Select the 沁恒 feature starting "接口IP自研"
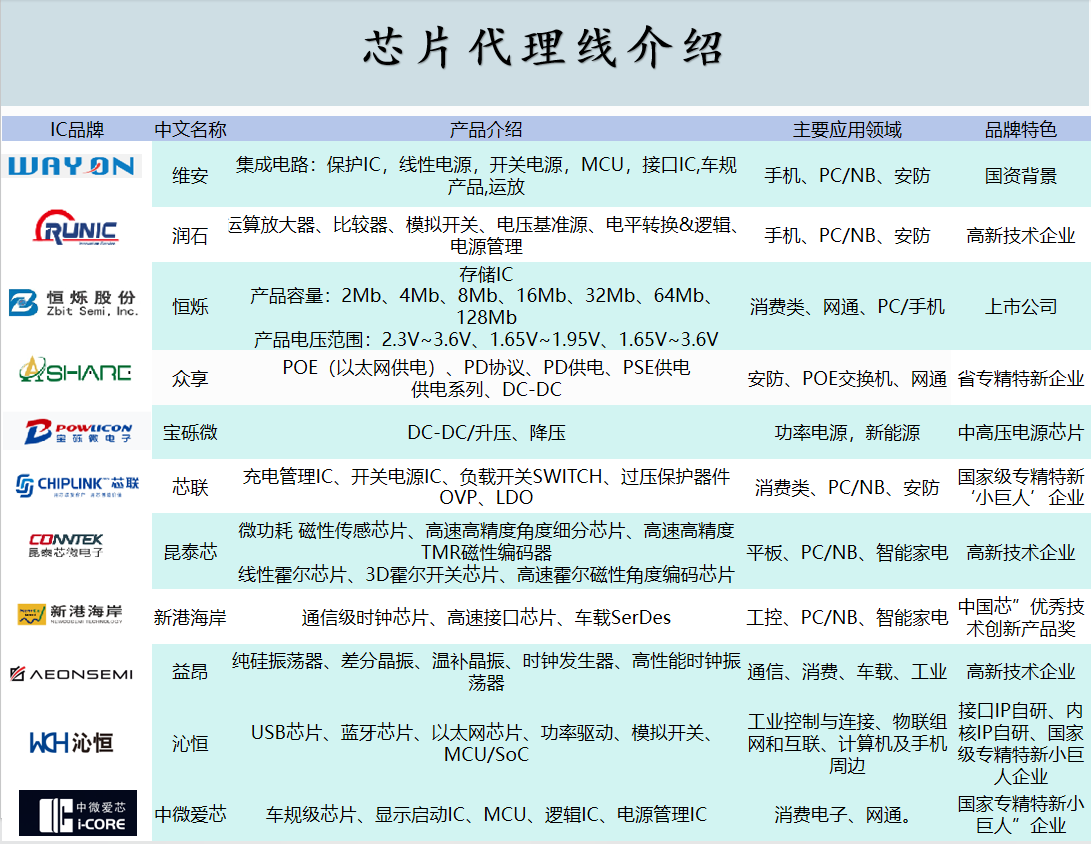Viewport: 1091px width, 844px height. (x=1020, y=743)
